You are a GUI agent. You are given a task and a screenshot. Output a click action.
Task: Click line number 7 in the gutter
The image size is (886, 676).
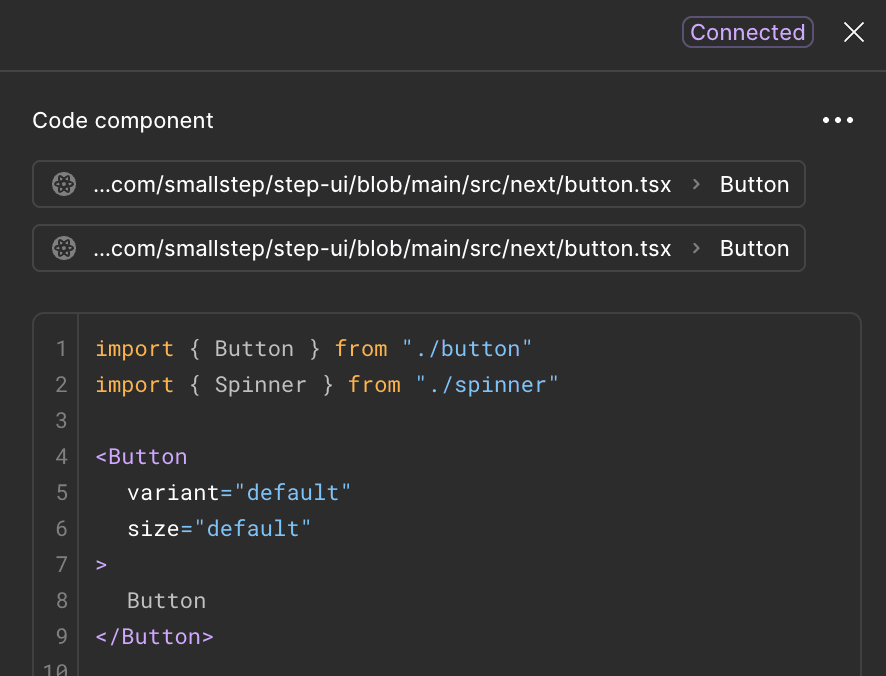point(61,565)
